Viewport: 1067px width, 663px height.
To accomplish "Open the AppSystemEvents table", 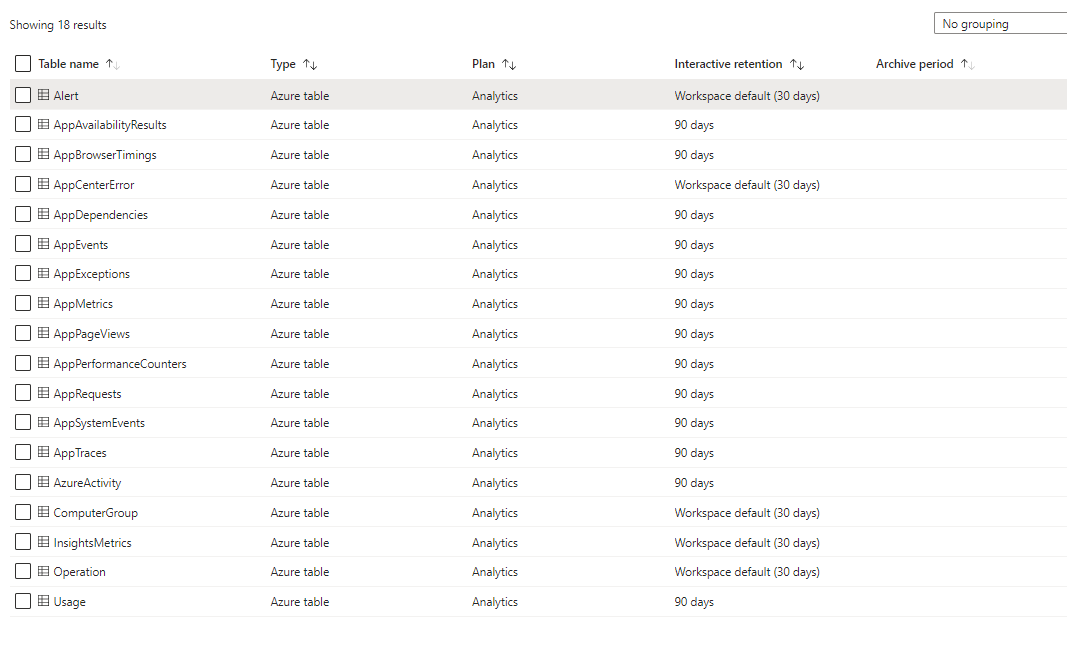I will pyautogui.click(x=99, y=423).
